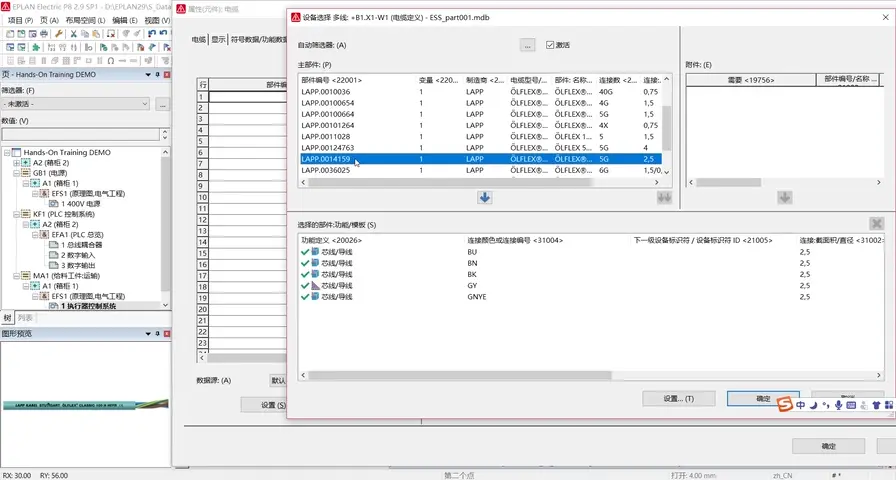This screenshot has width=896, height=480.
Task: Click the horizontal scrollbar in 附件 pane
Action: click(x=729, y=182)
